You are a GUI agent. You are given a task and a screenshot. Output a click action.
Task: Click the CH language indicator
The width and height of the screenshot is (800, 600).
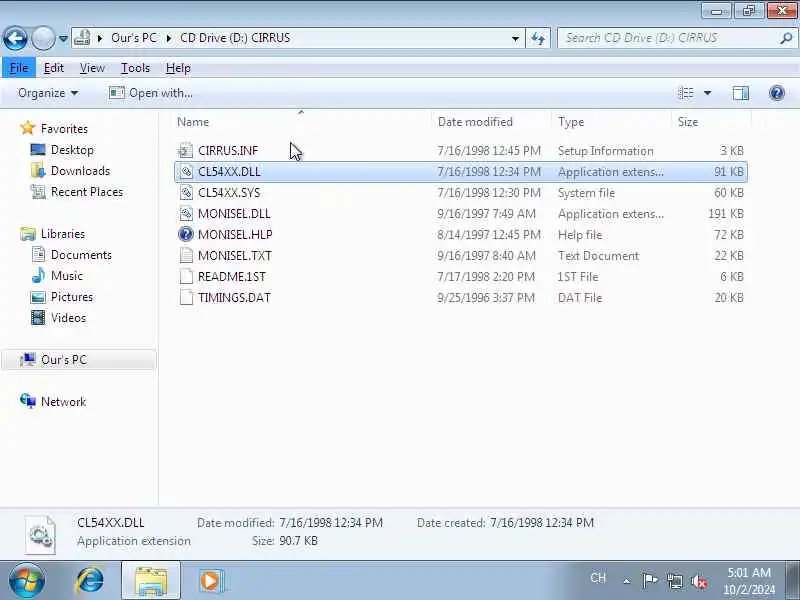tap(597, 578)
